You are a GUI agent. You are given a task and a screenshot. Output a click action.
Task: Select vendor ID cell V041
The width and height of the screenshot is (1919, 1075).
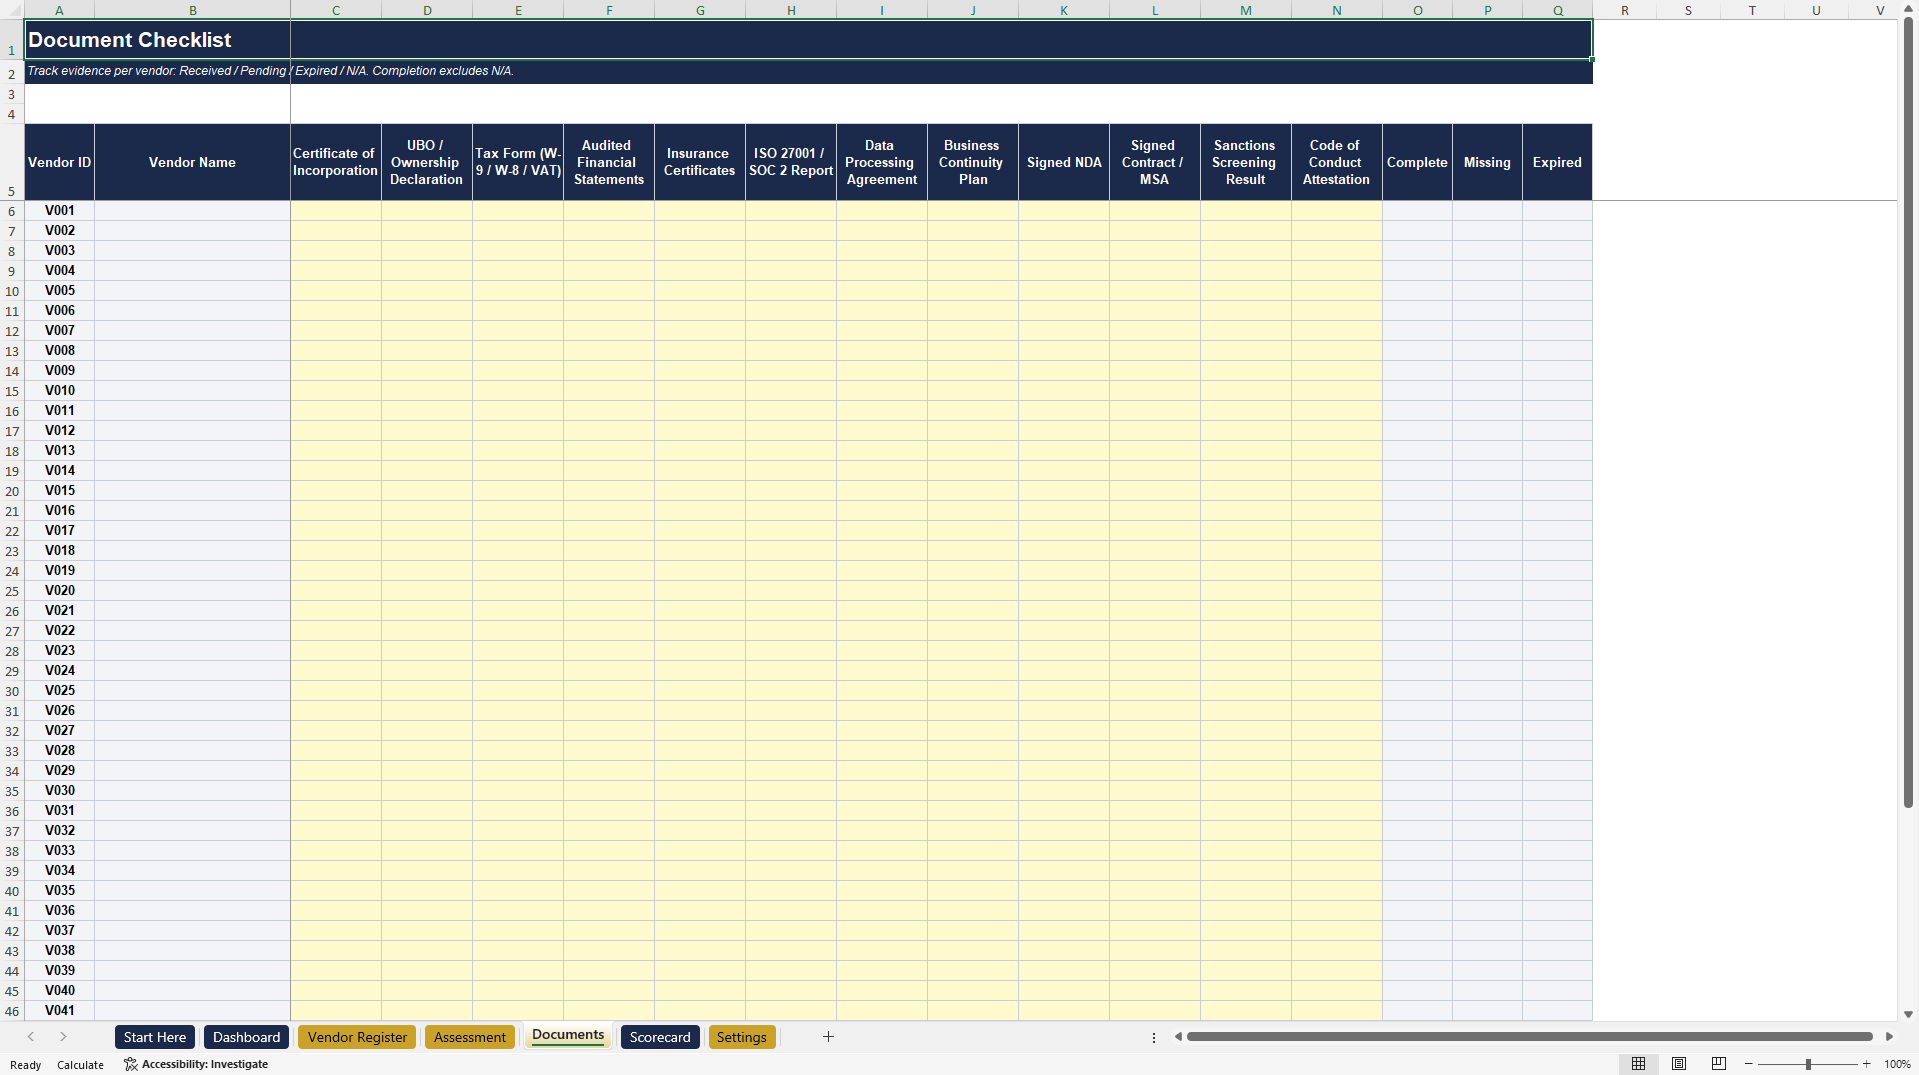pos(60,1010)
